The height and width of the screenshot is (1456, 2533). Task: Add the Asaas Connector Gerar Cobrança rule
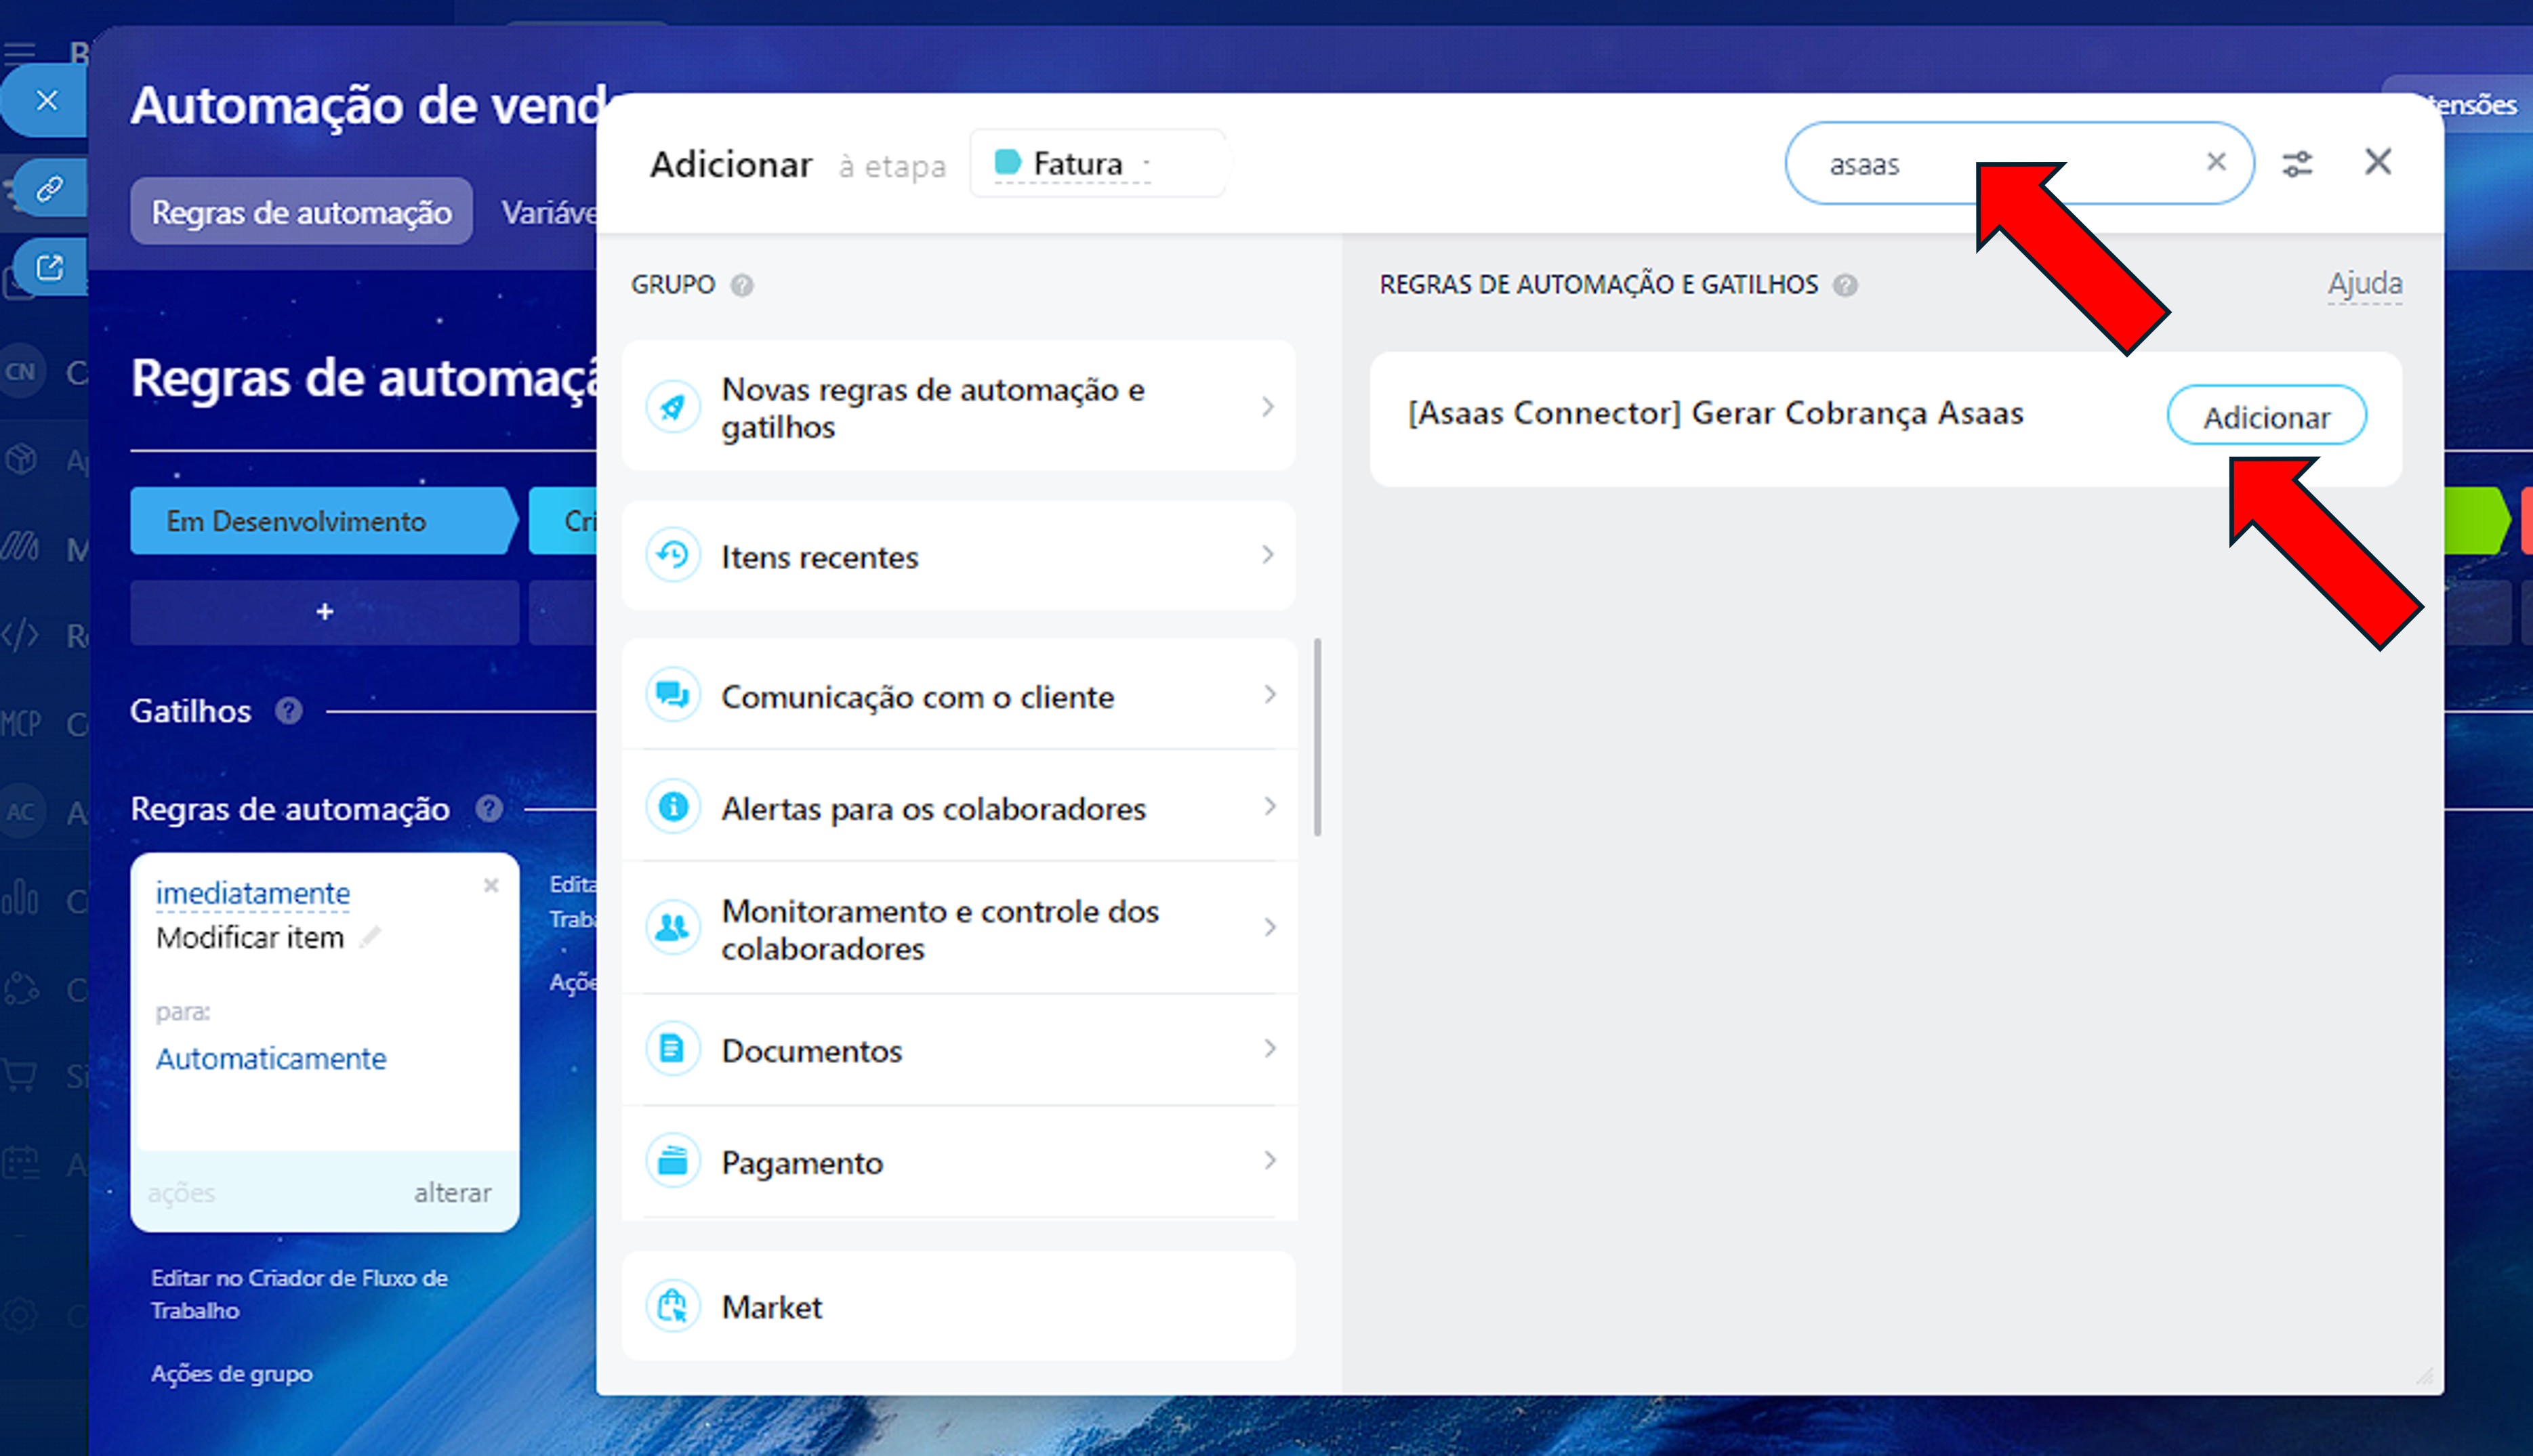point(2265,416)
